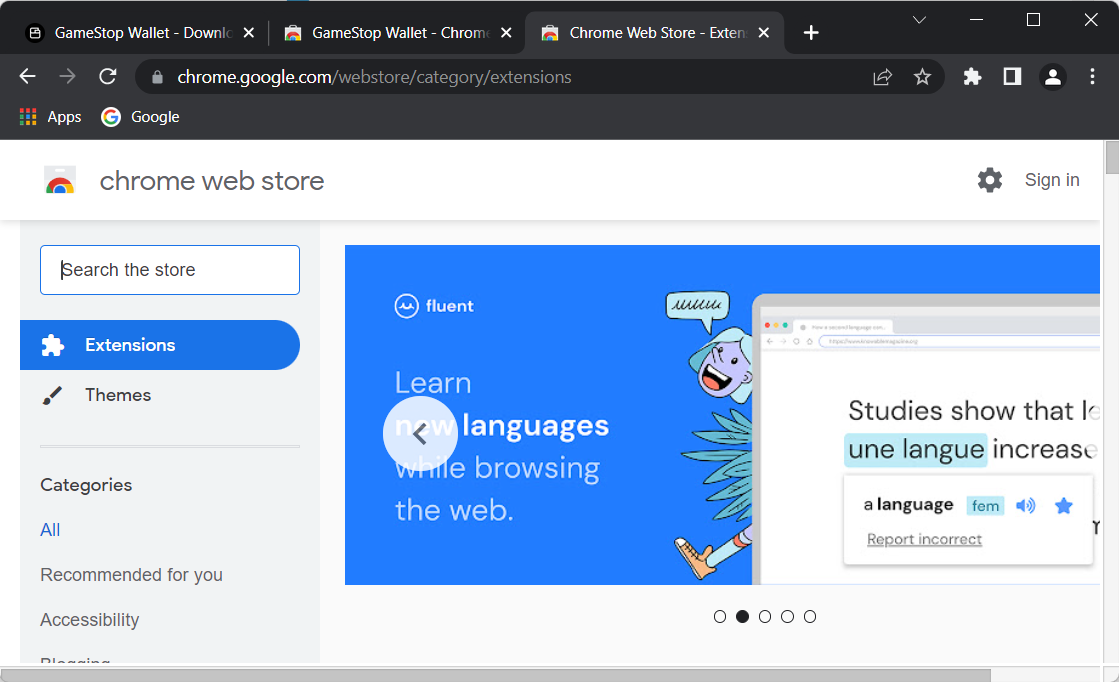This screenshot has width=1119, height=682.
Task: Click inside the Search the store field
Action: coord(169,269)
